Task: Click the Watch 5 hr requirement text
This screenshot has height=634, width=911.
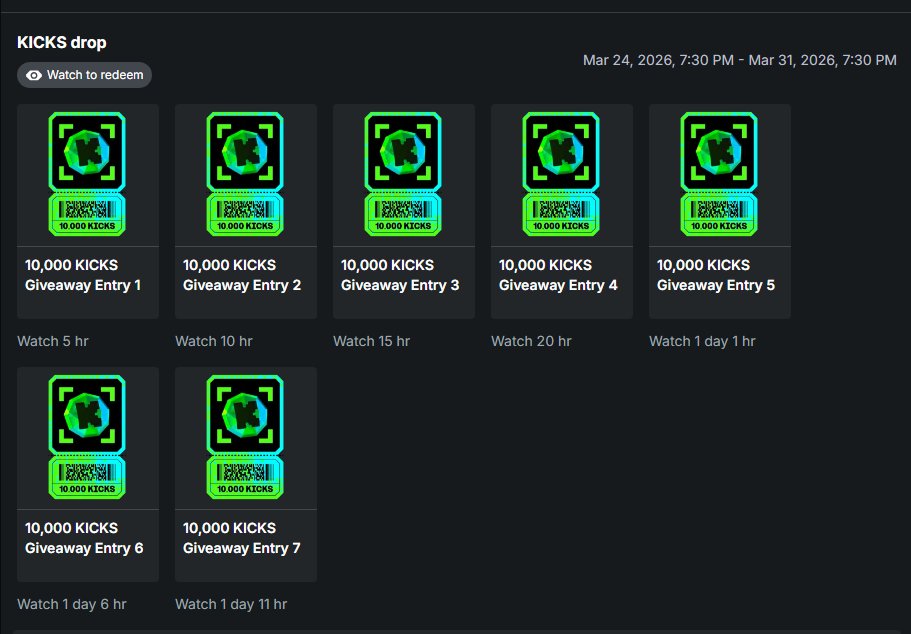Action: tap(53, 341)
